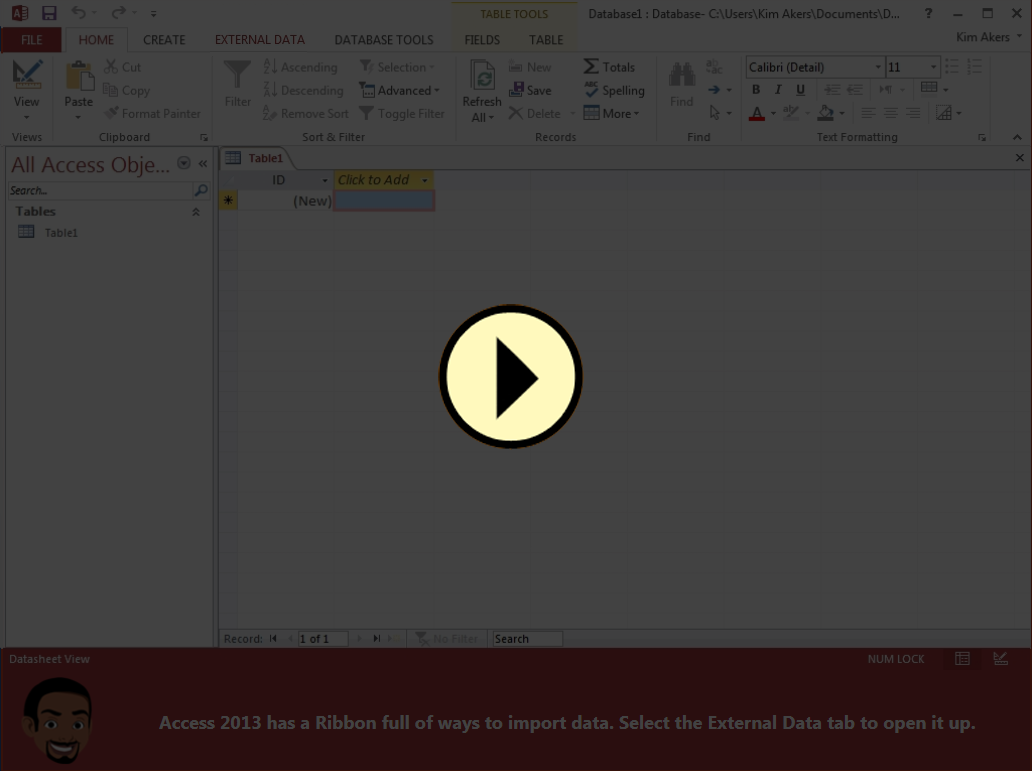The height and width of the screenshot is (771, 1032).
Task: Align text left
Action: pos(868,113)
